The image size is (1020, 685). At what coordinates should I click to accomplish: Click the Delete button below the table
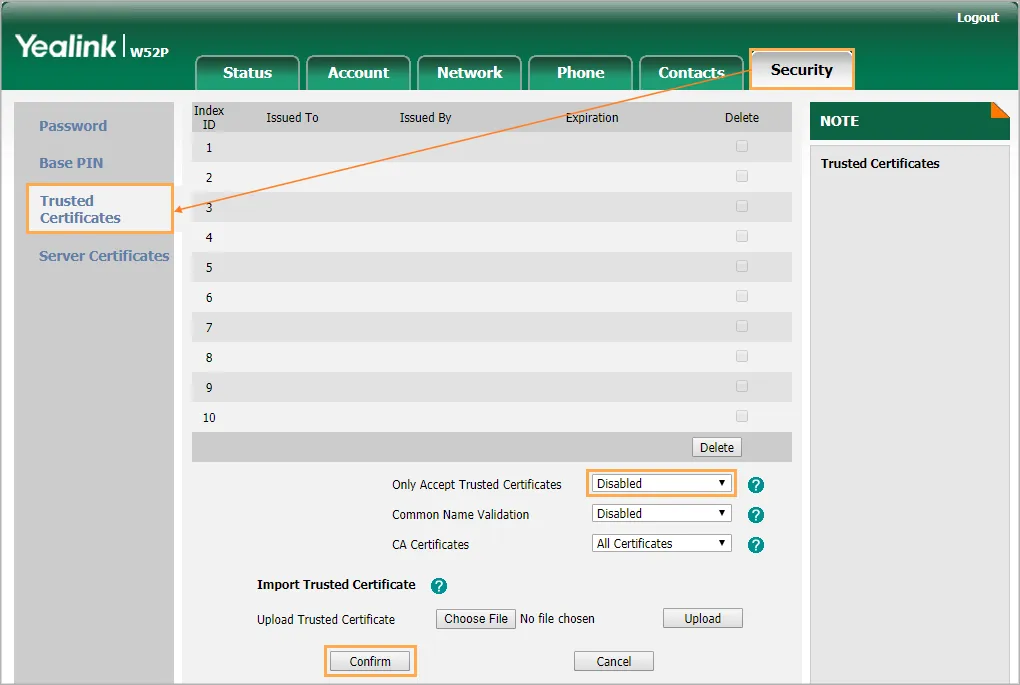716,448
